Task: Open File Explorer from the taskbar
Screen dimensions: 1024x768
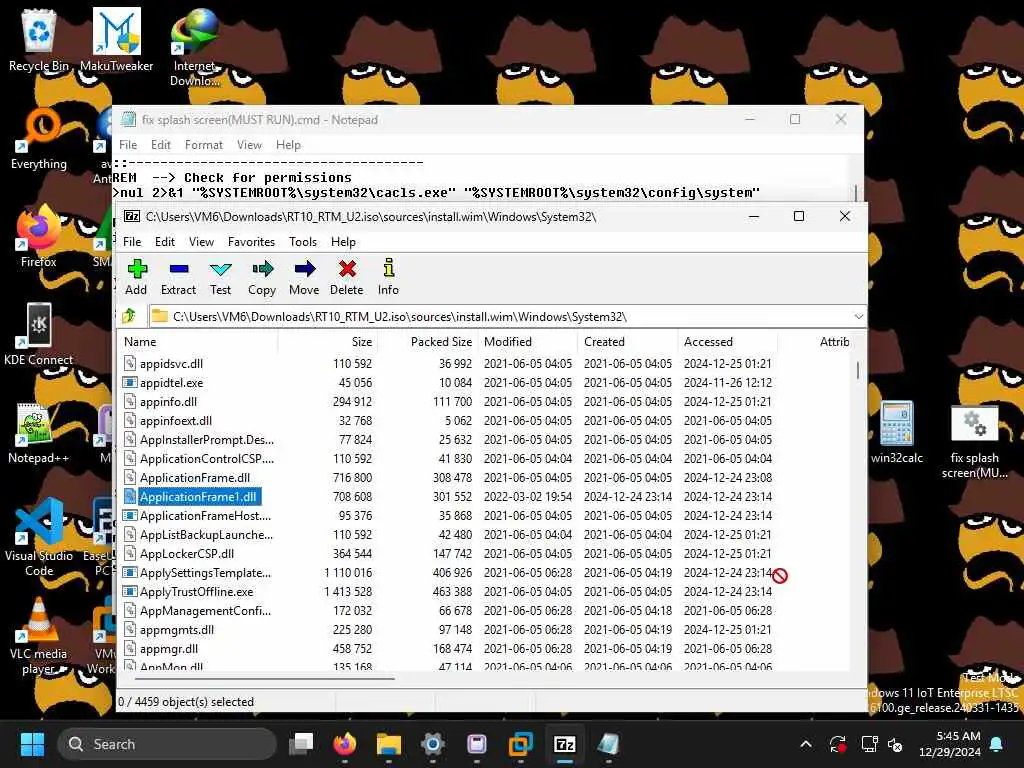Action: 389,744
